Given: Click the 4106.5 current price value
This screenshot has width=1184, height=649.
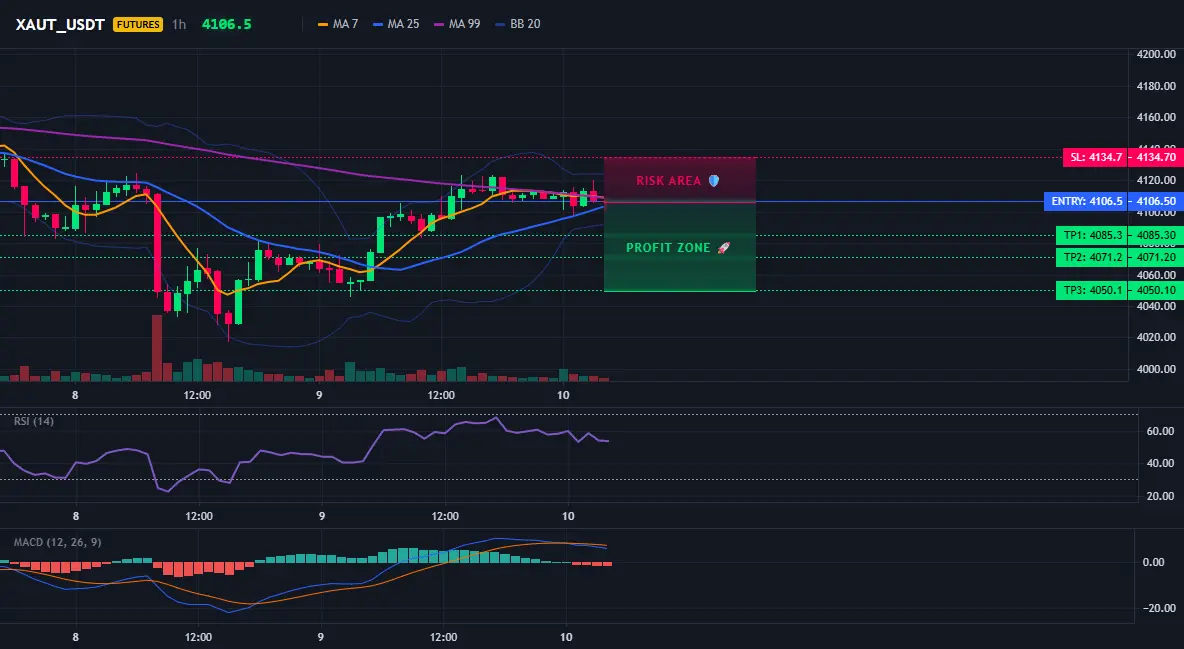Looking at the screenshot, I should [x=227, y=24].
